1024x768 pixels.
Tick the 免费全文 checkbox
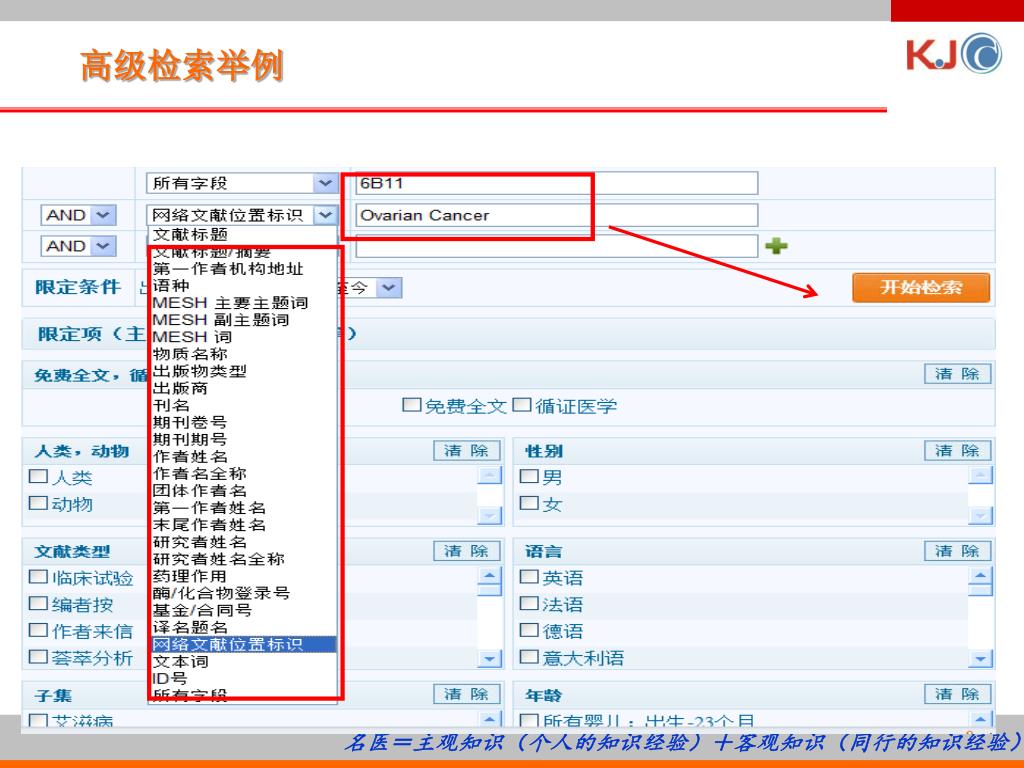tap(411, 405)
